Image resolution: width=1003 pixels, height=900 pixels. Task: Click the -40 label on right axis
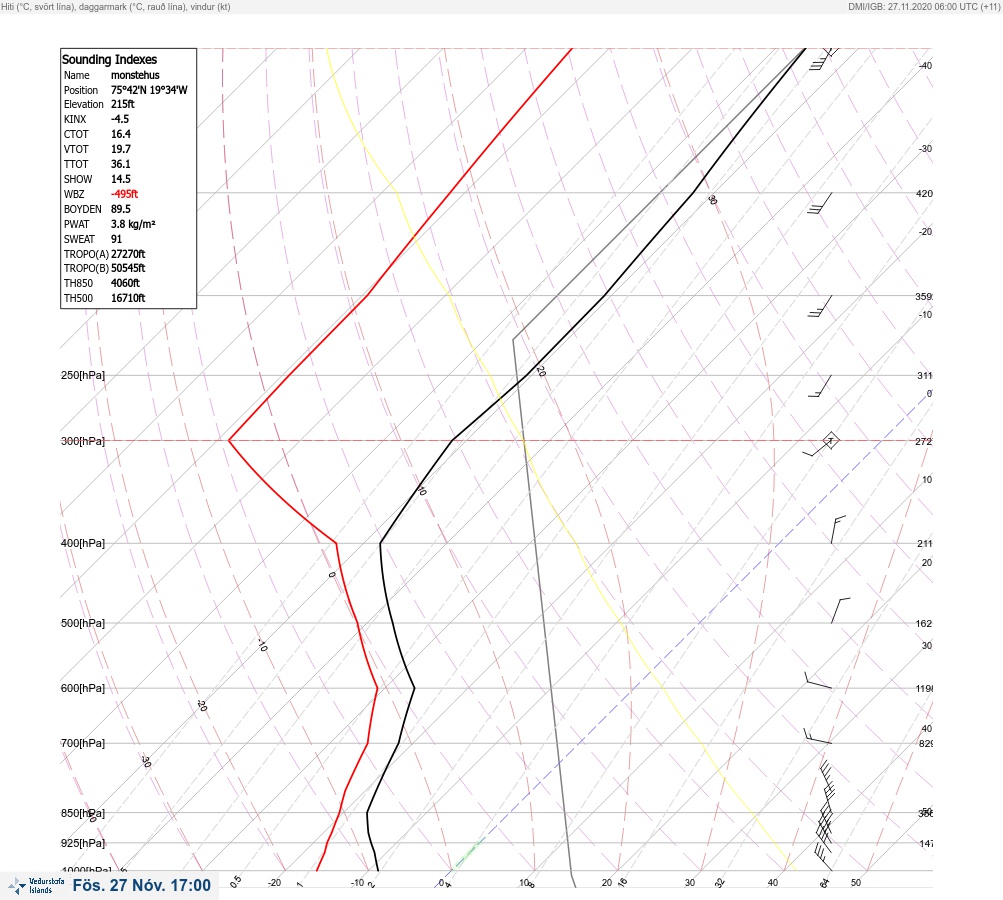point(926,66)
